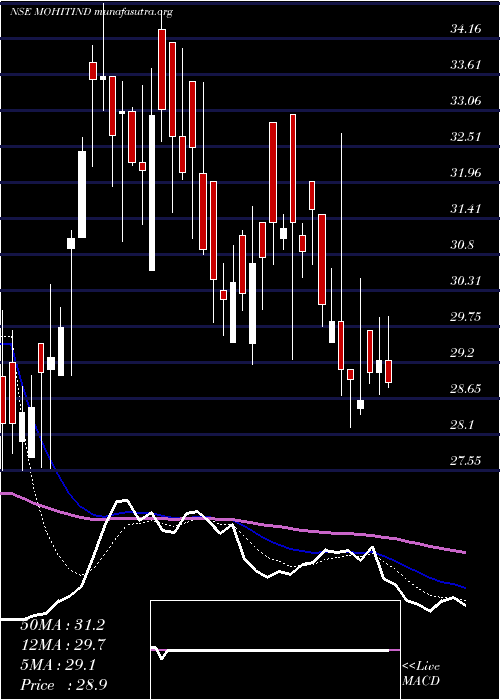Viewport: 500px width, 700px height.
Task: Click the 12MA : 29.7 legend text
Action: [63, 645]
